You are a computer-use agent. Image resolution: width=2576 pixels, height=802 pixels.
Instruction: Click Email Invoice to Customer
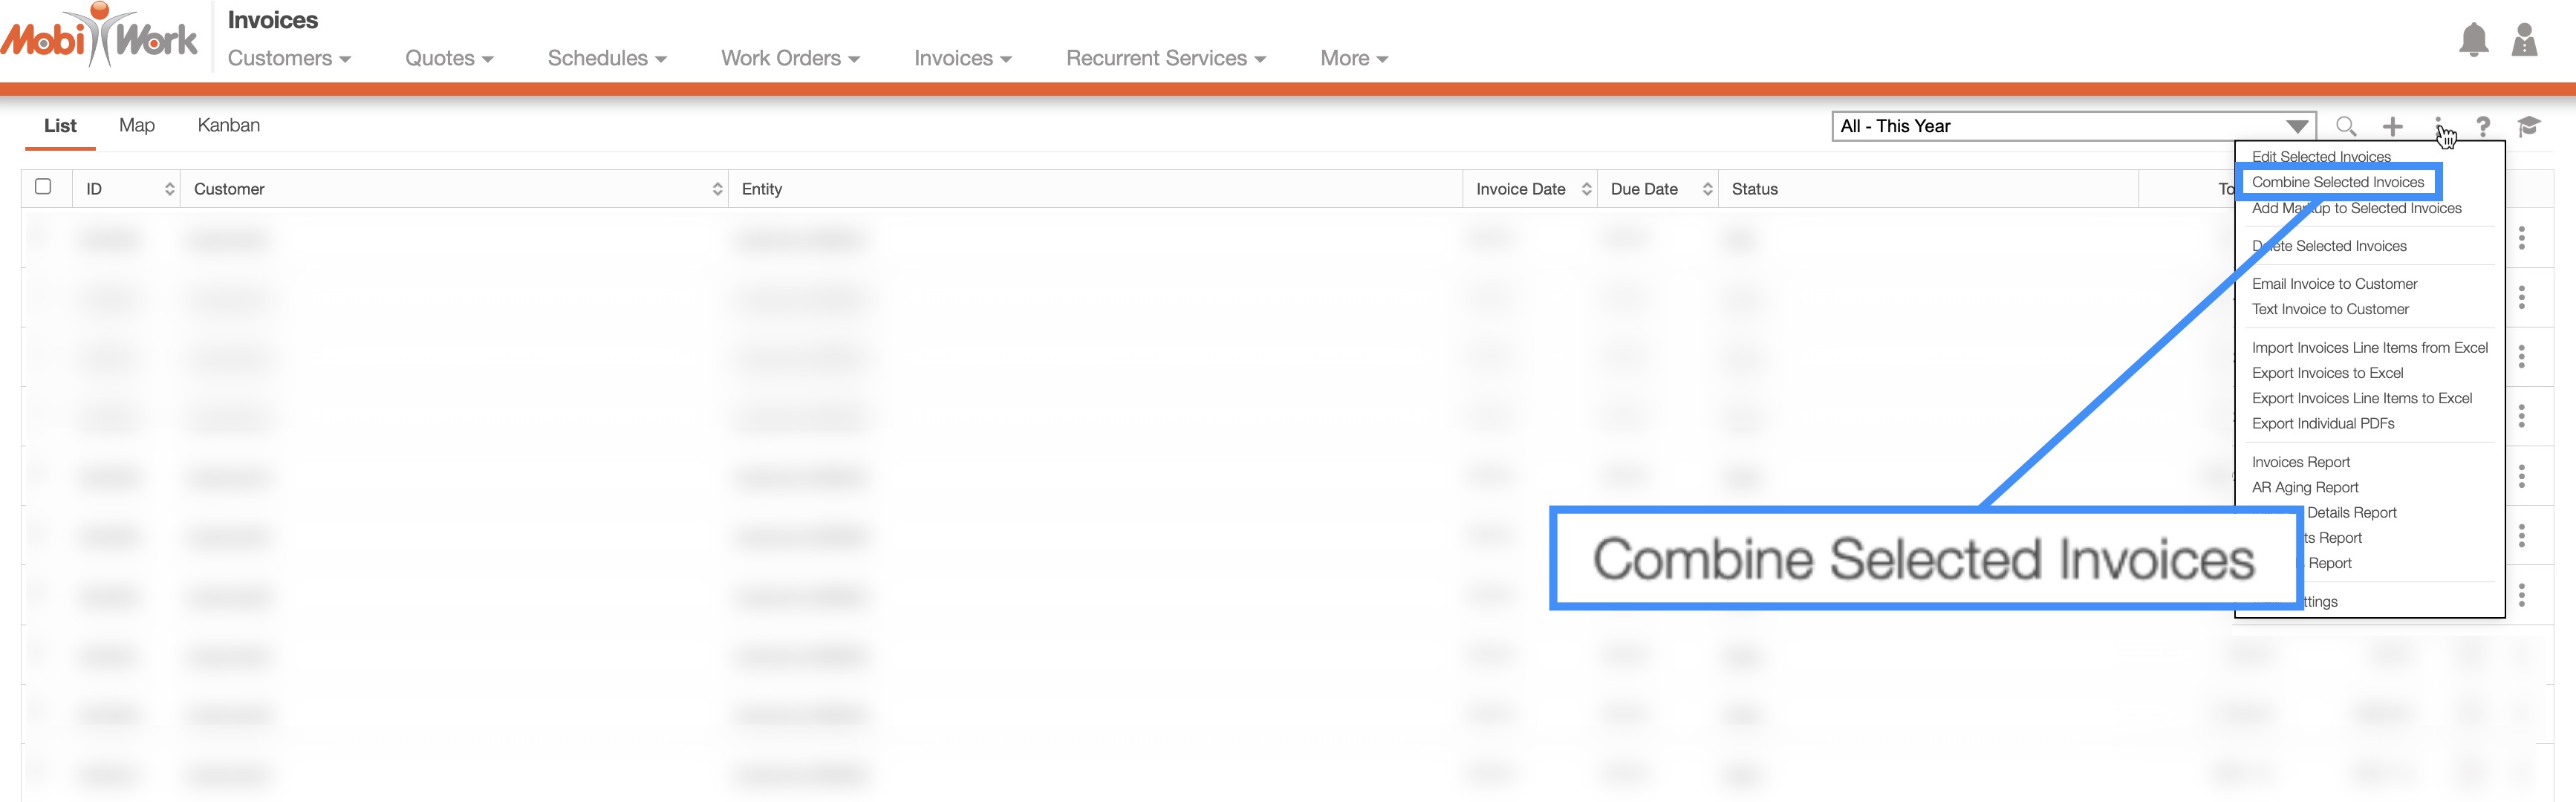pos(2334,284)
